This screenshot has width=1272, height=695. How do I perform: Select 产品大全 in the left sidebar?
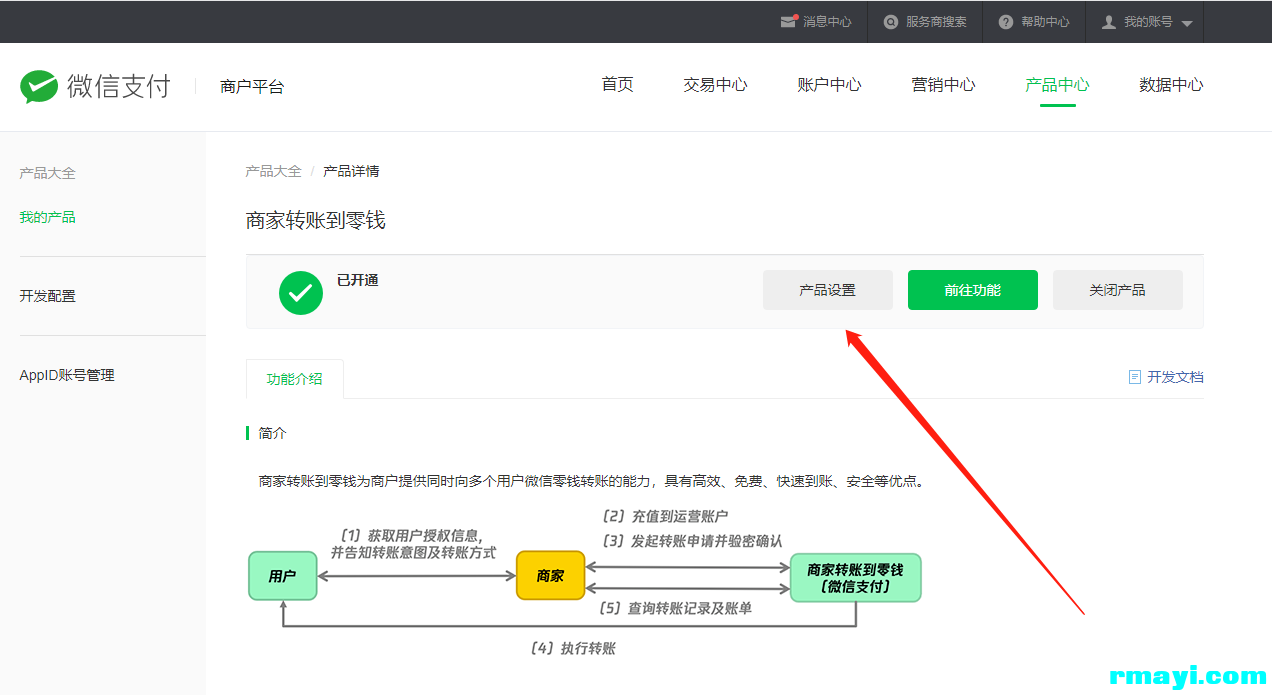coord(48,173)
